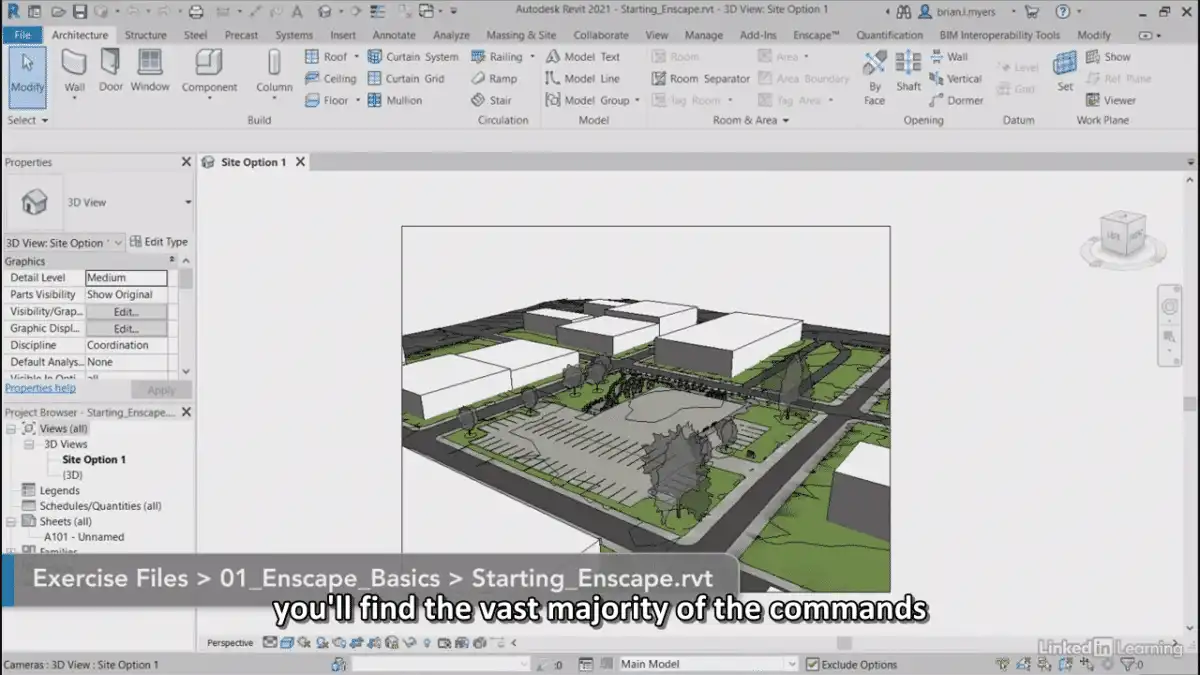
Task: Select the Door tool
Action: tap(111, 71)
